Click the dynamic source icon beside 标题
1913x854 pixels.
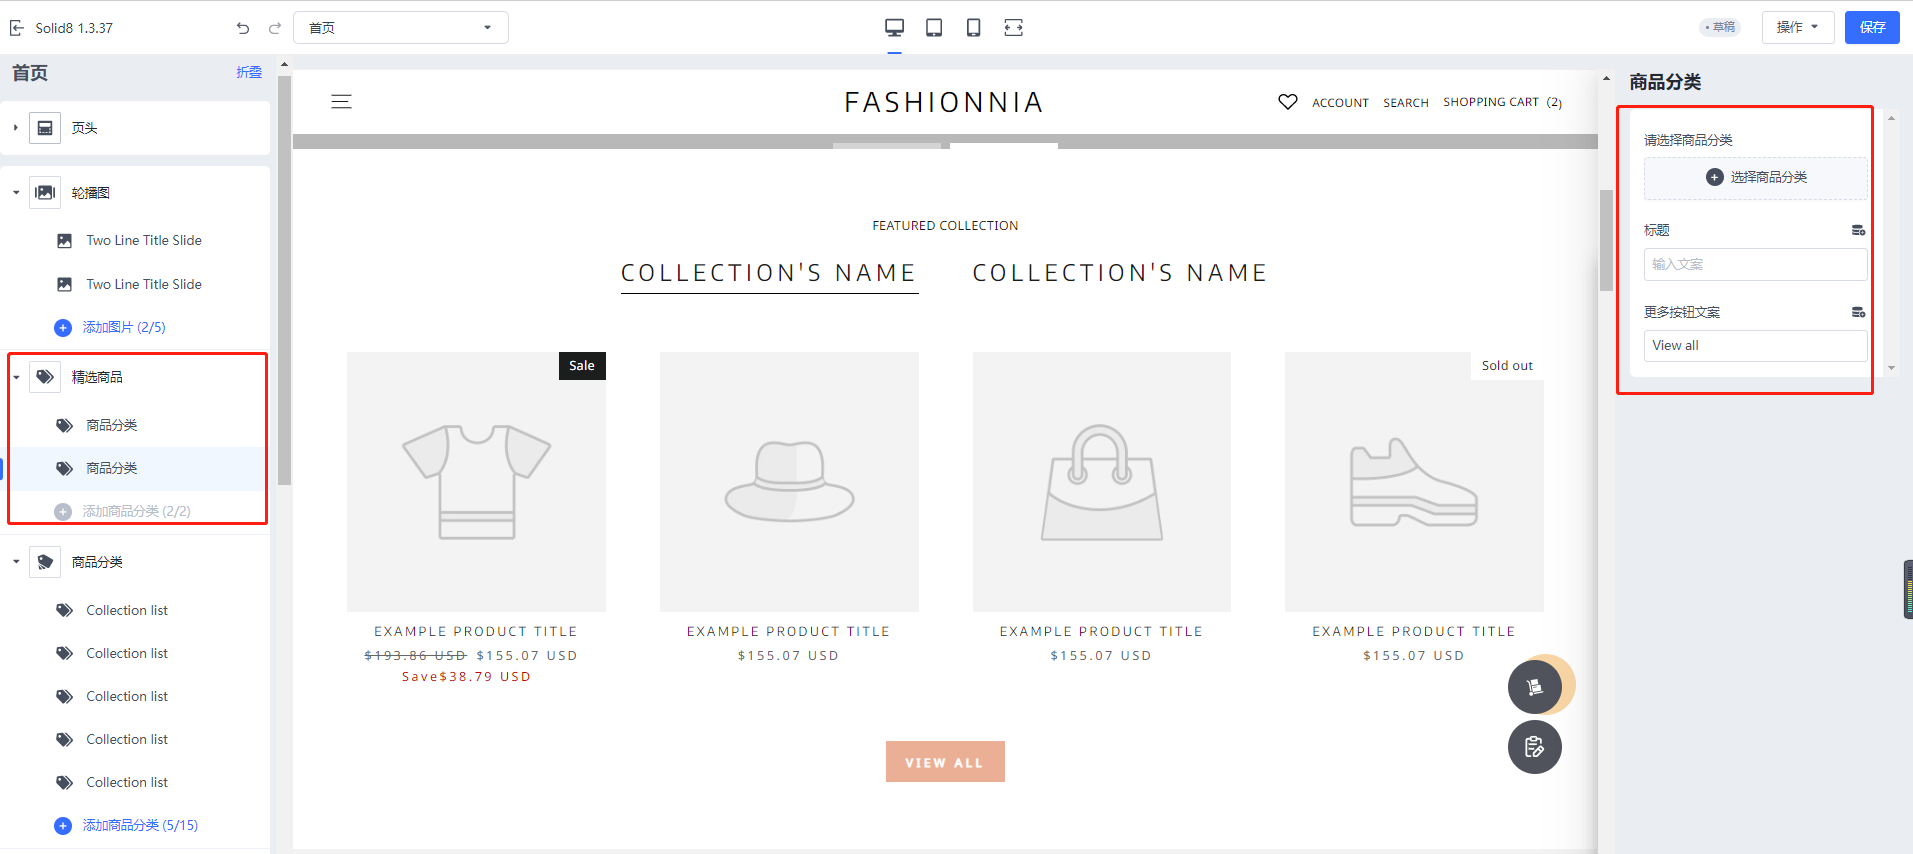(1858, 231)
